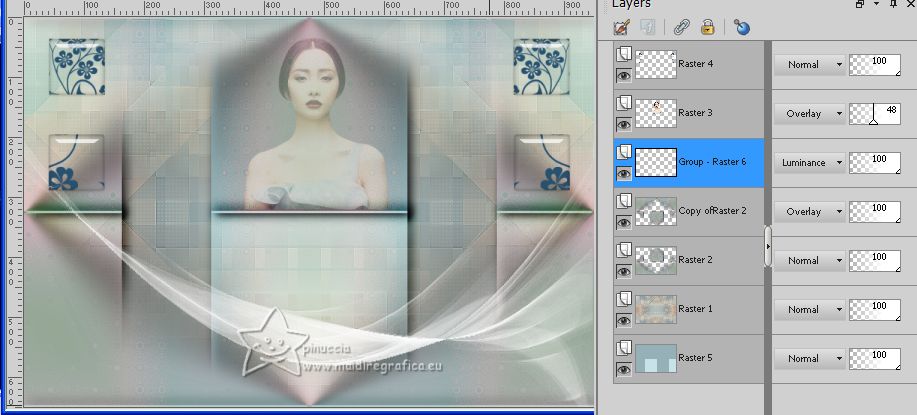
Task: Click the auto-hide pin on Layers panel
Action: coord(893,4)
